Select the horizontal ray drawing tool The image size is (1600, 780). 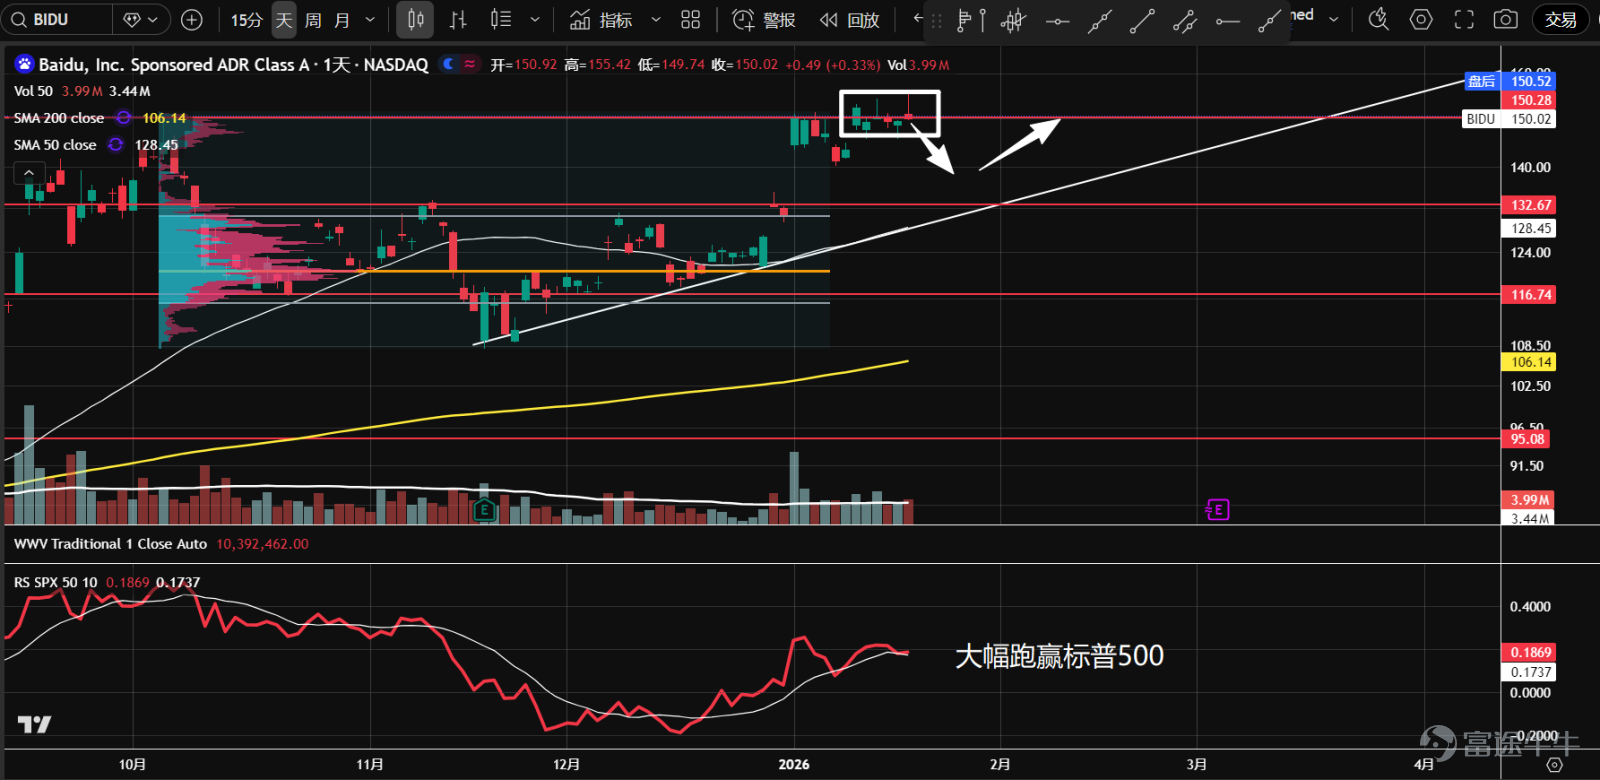pos(1228,20)
